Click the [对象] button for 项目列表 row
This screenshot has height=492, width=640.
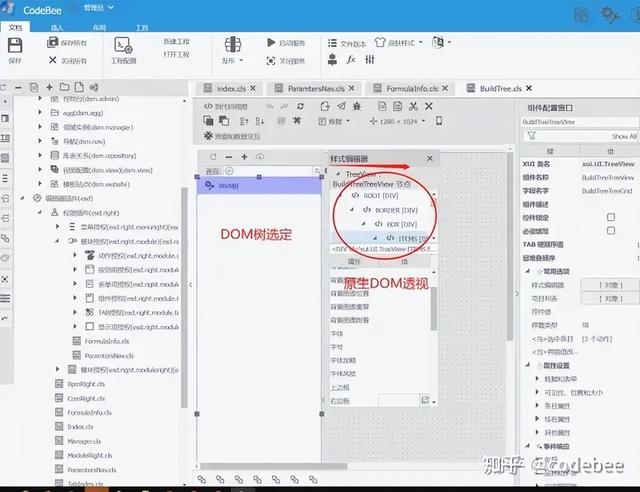point(611,298)
